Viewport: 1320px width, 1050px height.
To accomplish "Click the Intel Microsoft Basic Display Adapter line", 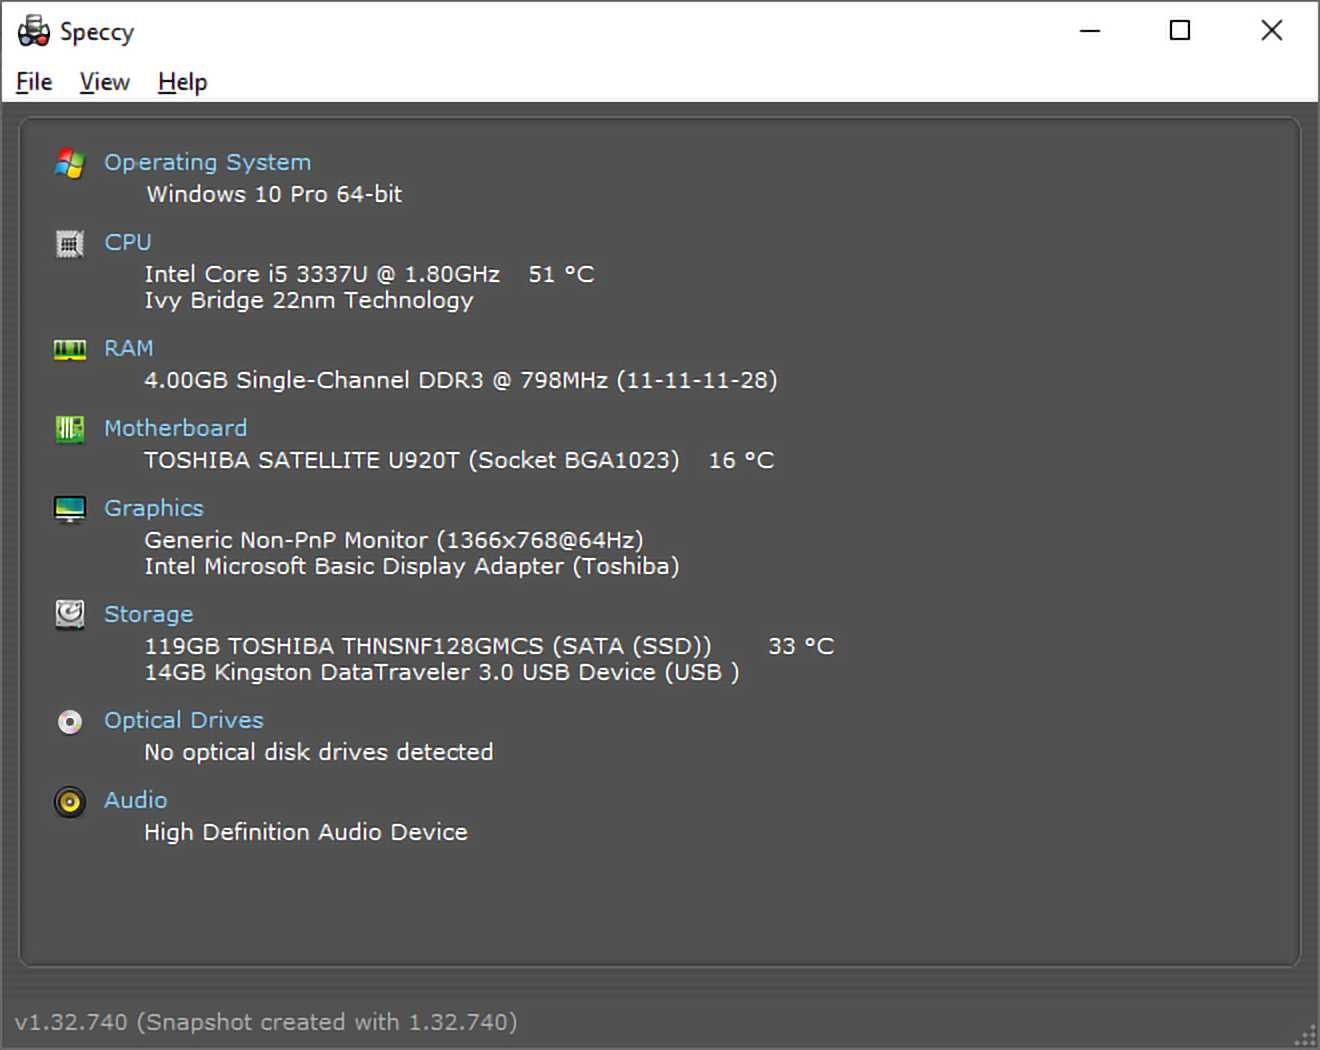I will (x=412, y=566).
